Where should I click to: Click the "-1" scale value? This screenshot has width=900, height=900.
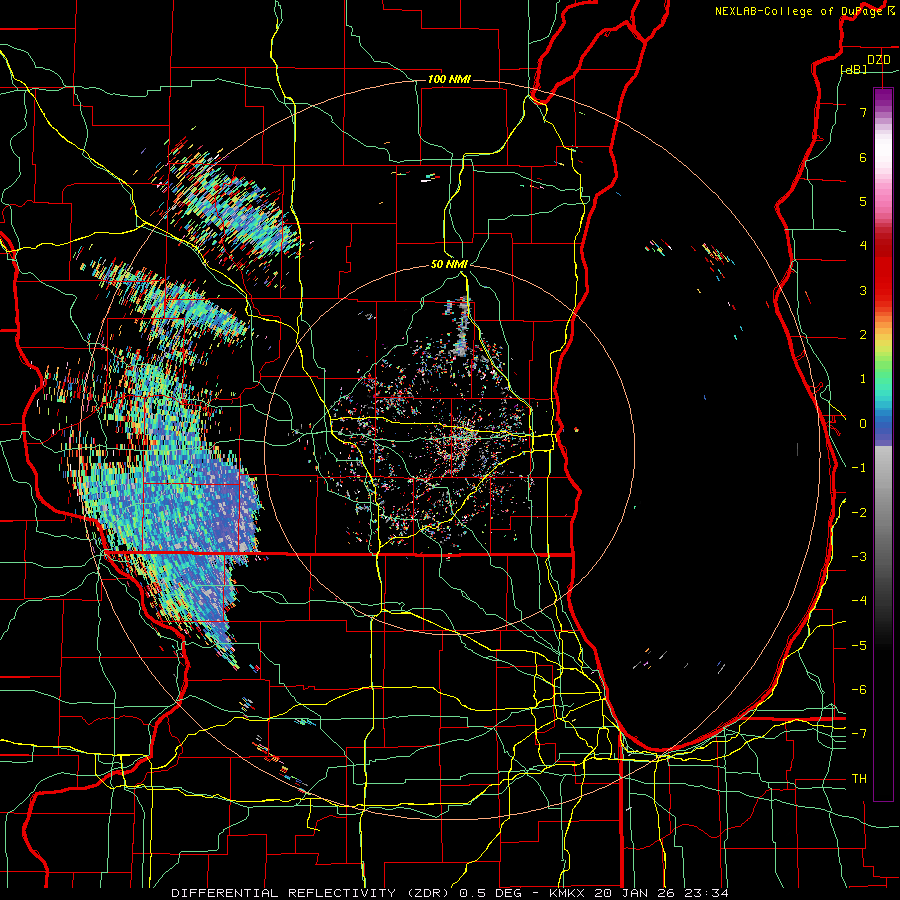pos(859,468)
